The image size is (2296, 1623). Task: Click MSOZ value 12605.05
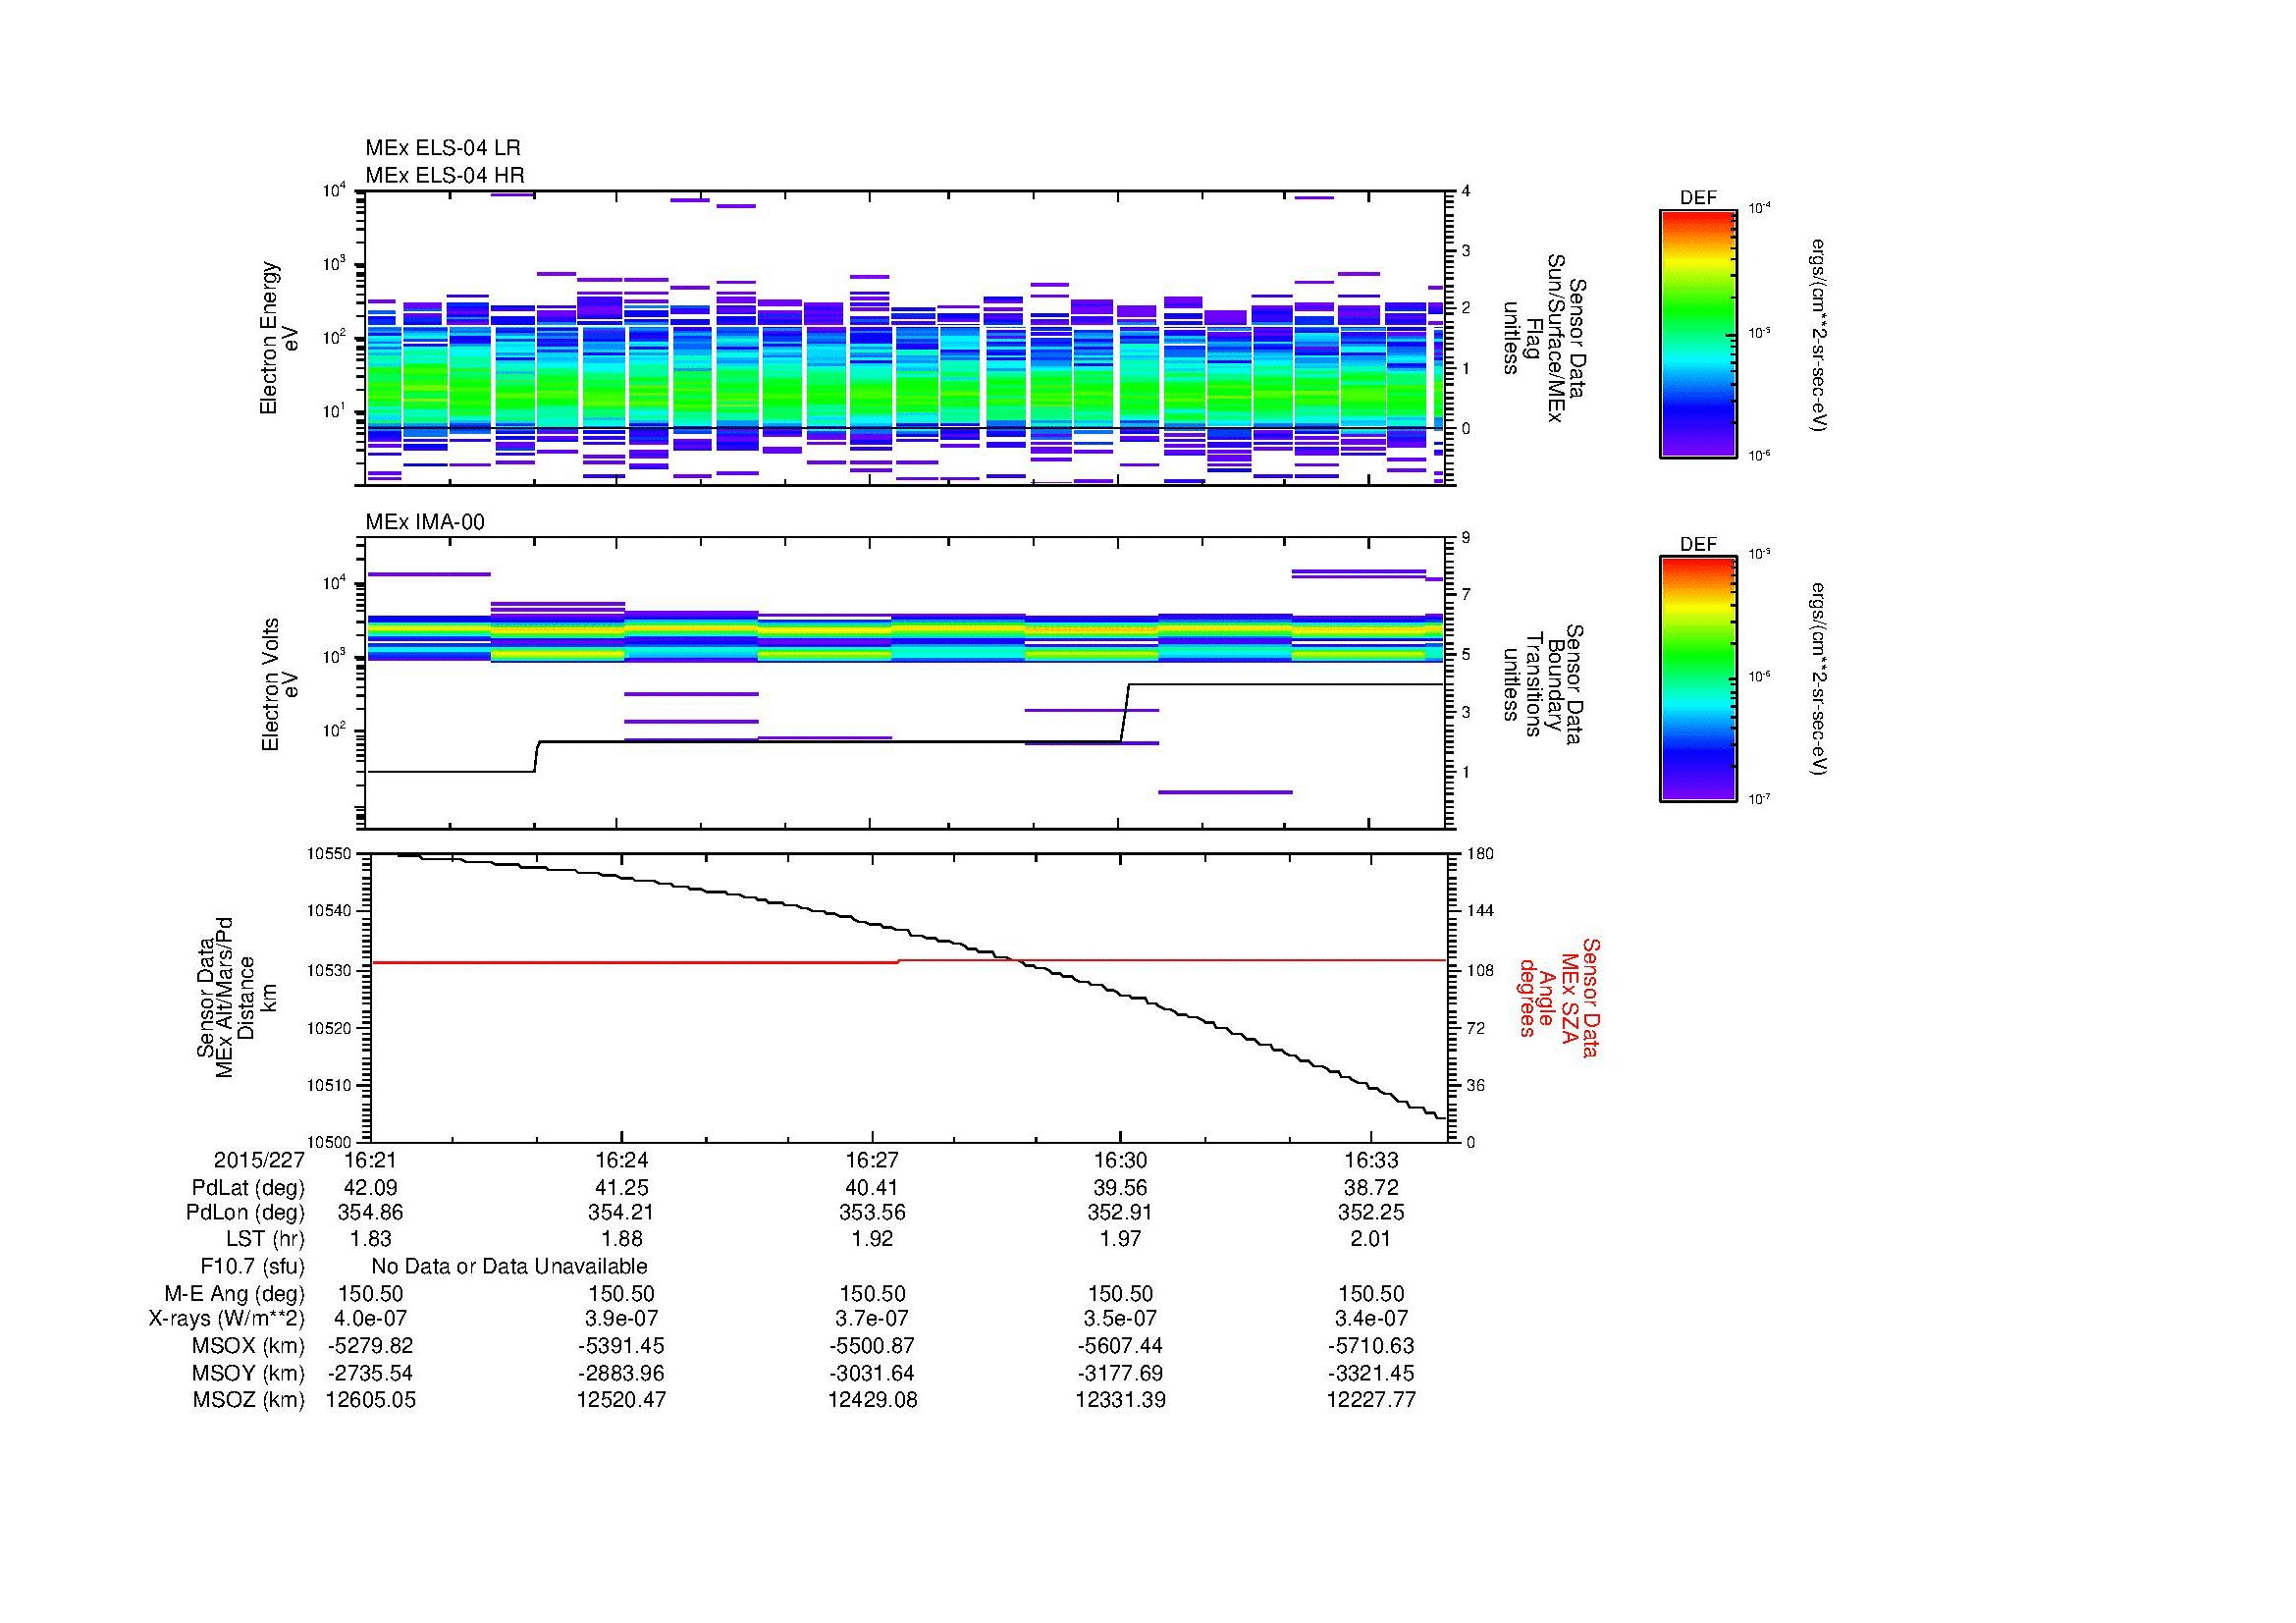(x=371, y=1400)
